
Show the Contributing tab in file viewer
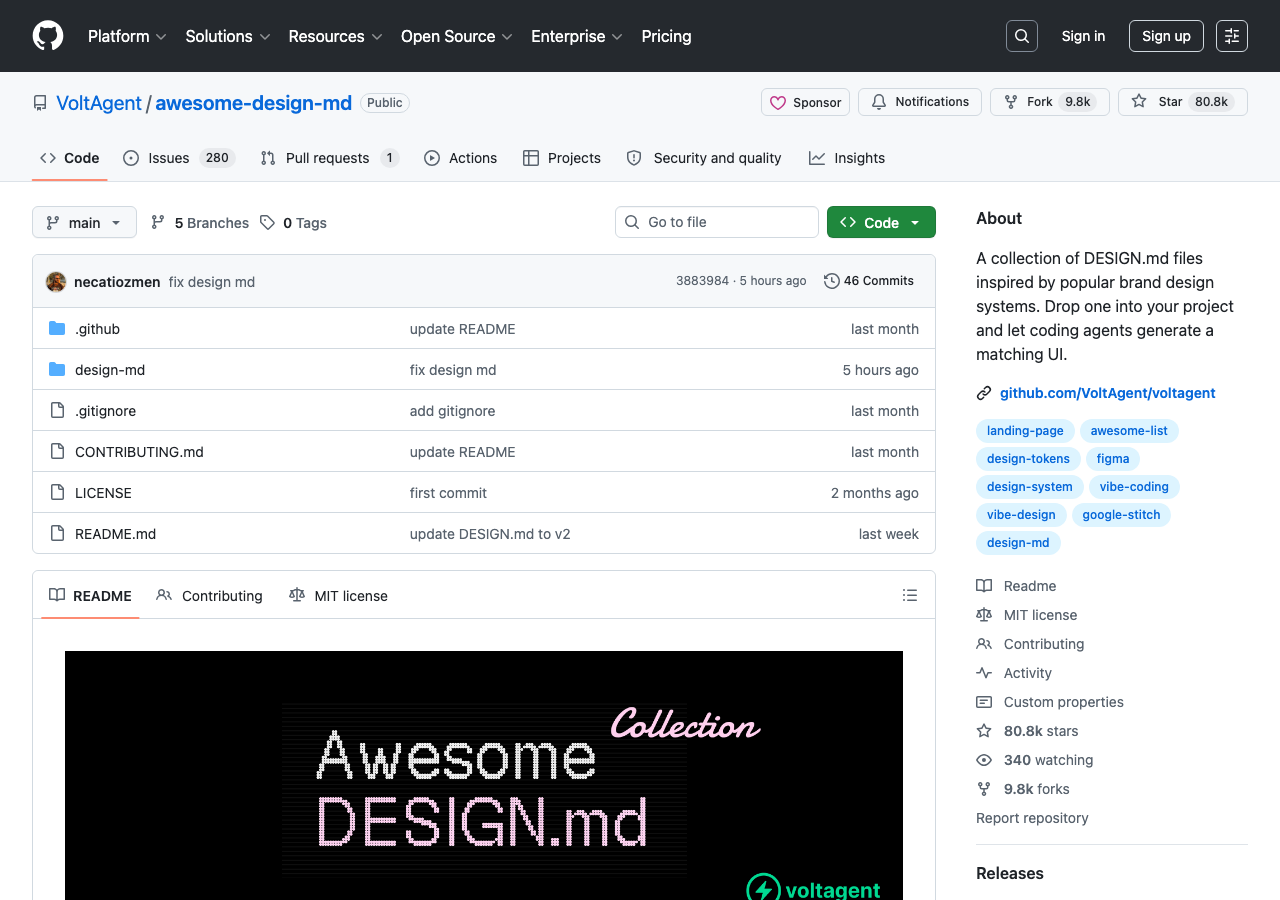pos(209,595)
